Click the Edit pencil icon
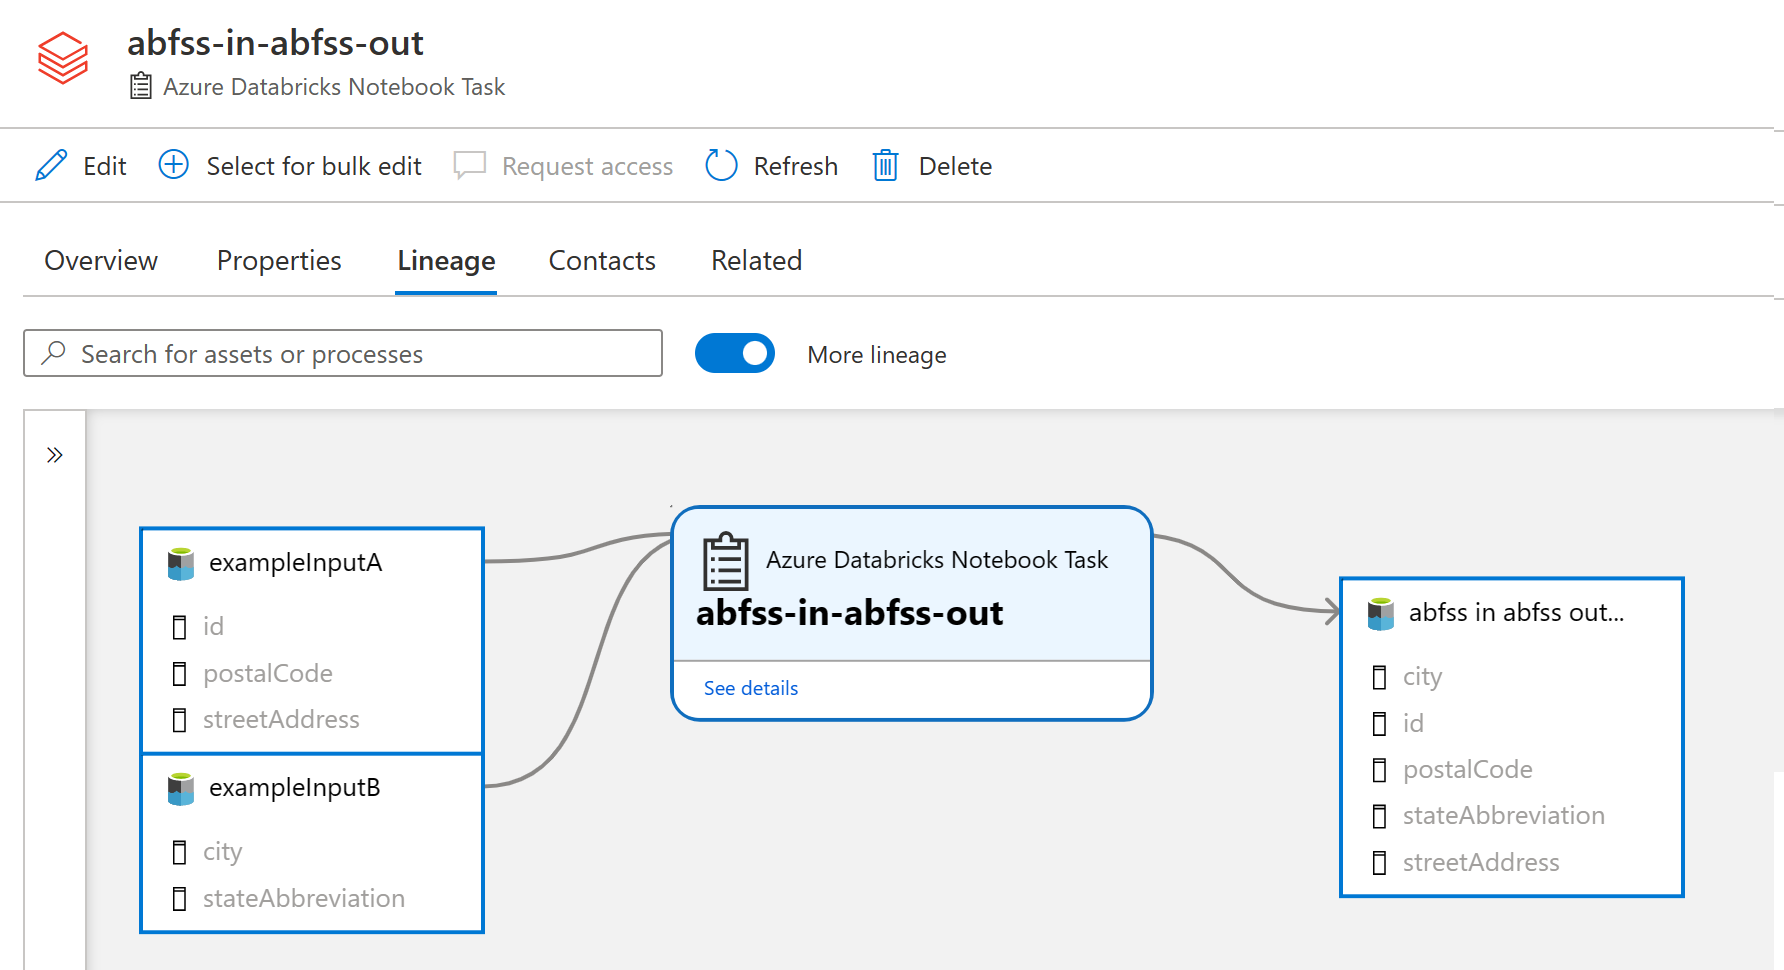 [x=51, y=165]
